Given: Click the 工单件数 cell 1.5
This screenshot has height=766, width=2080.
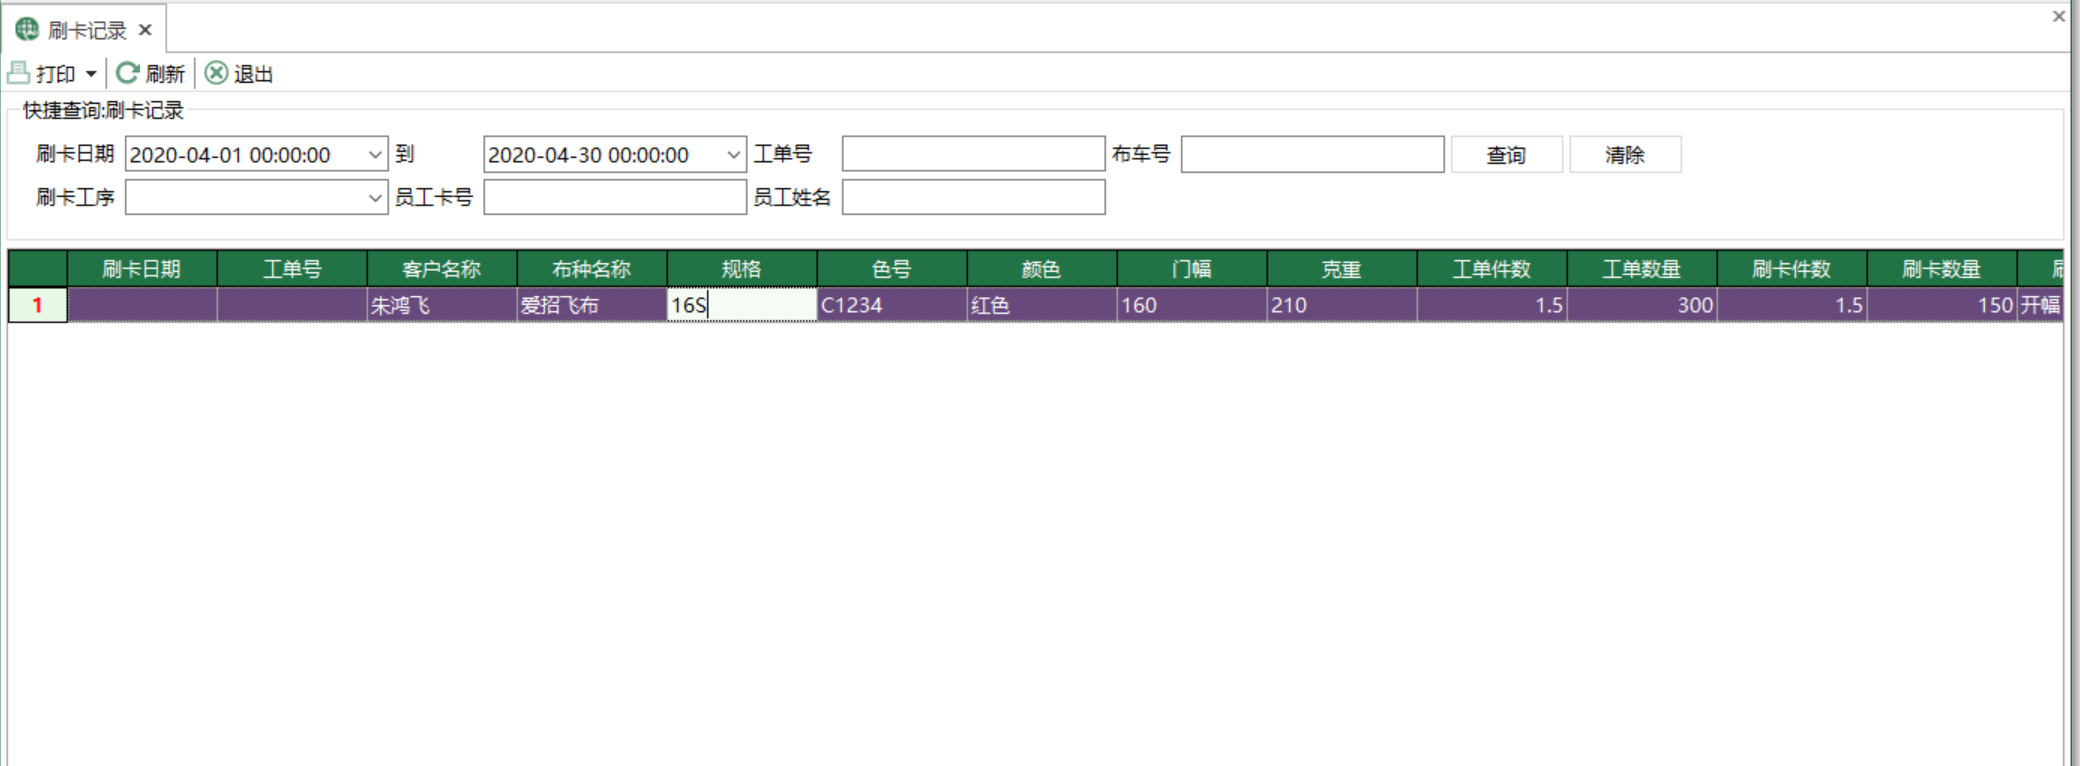Looking at the screenshot, I should (x=1492, y=305).
